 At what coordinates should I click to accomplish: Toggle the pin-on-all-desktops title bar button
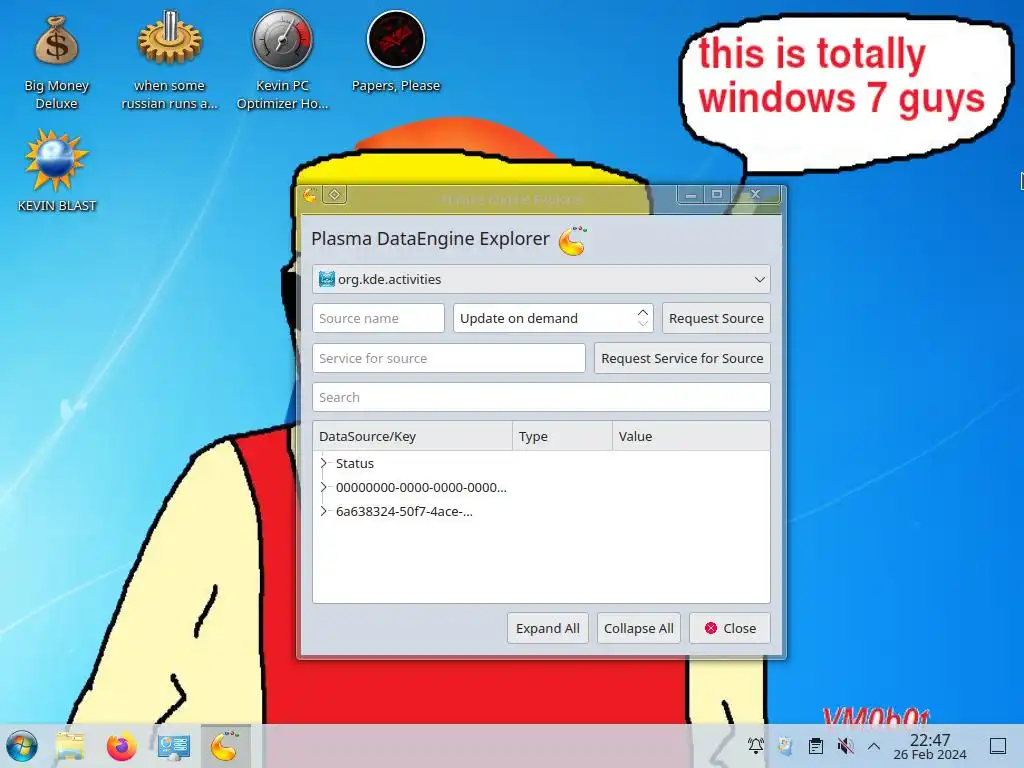334,195
